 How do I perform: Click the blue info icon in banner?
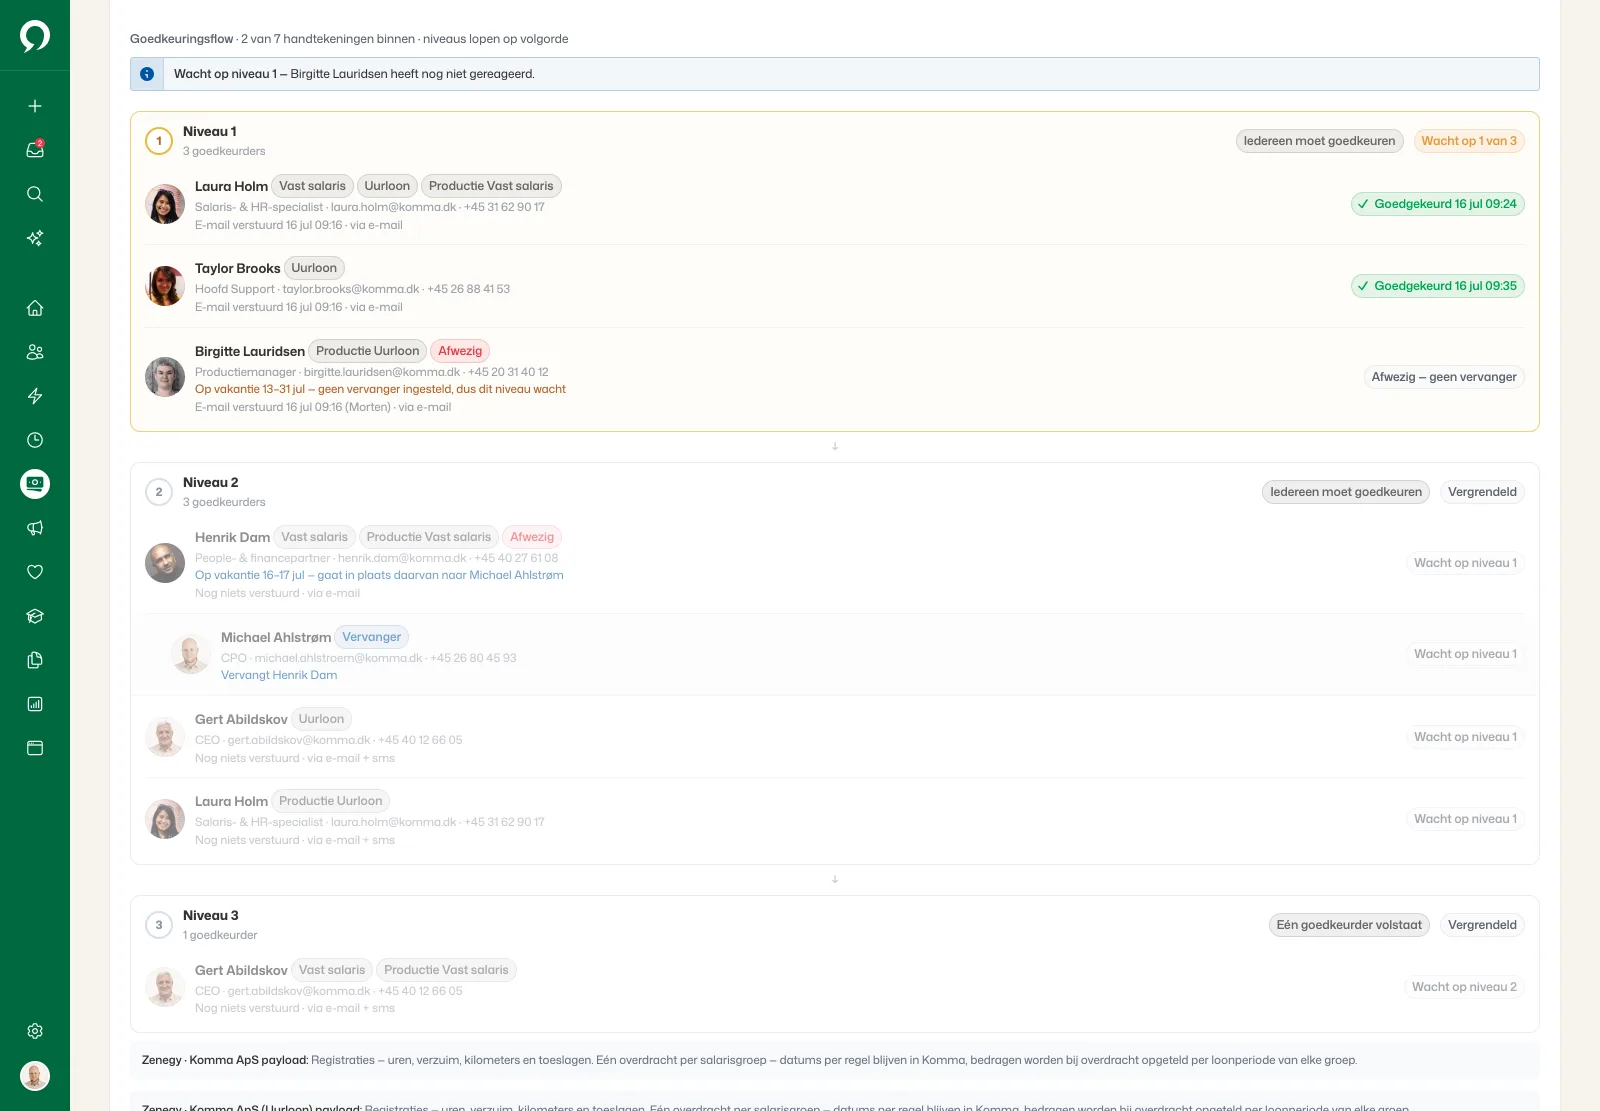[147, 74]
